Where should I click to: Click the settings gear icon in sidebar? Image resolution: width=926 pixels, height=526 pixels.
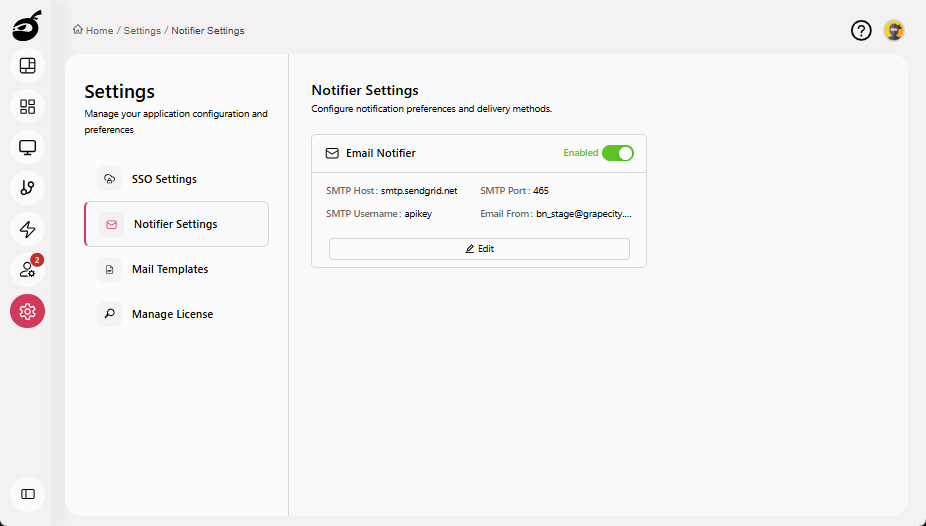click(x=28, y=311)
